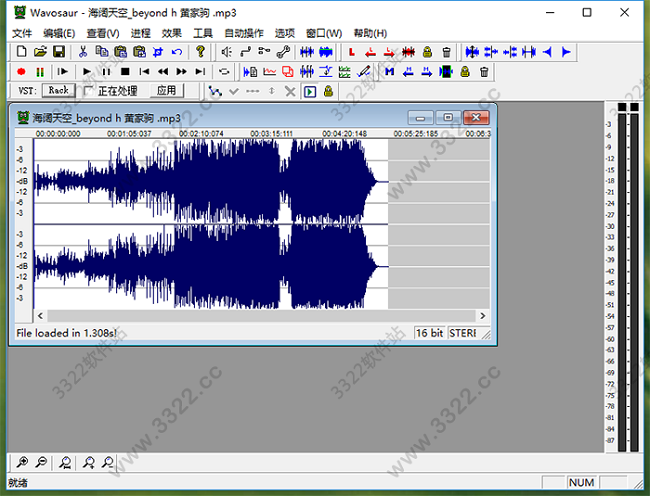Open the wrench configuration icon
This screenshot has height=496, width=650.
tap(284, 52)
